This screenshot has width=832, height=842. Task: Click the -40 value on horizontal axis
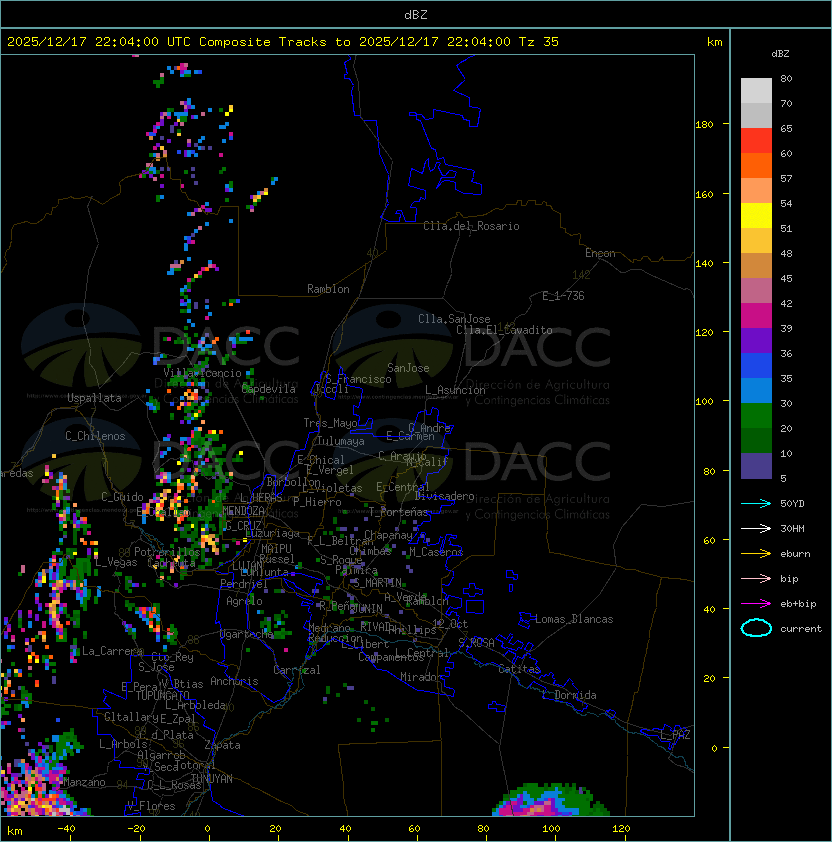click(x=66, y=829)
